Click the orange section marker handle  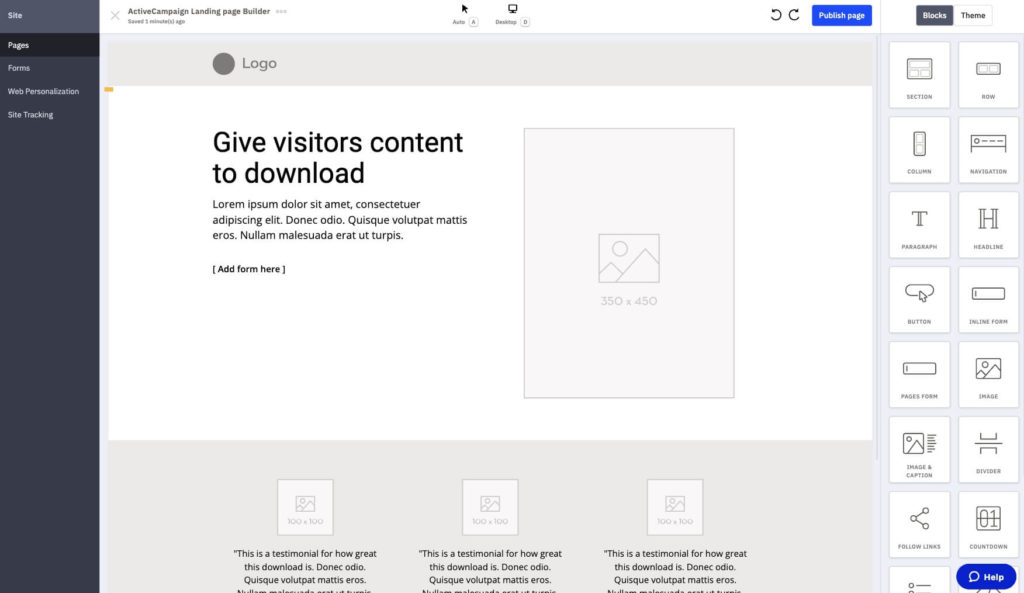108,89
